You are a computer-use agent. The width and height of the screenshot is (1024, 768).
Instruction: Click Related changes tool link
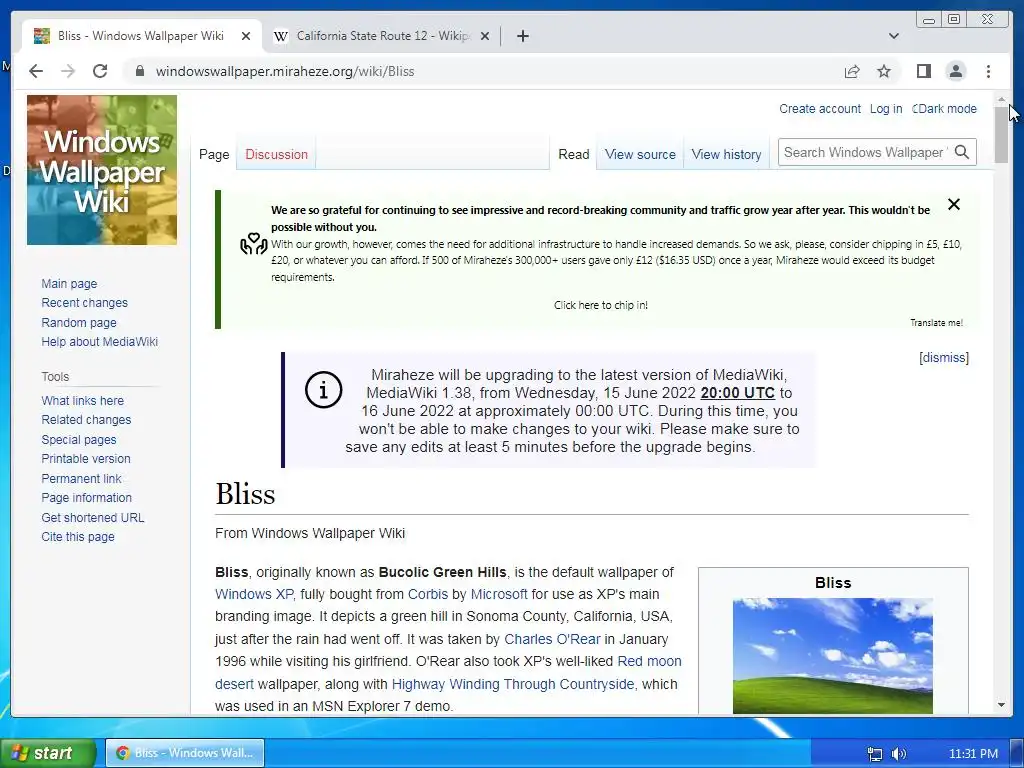(x=86, y=420)
